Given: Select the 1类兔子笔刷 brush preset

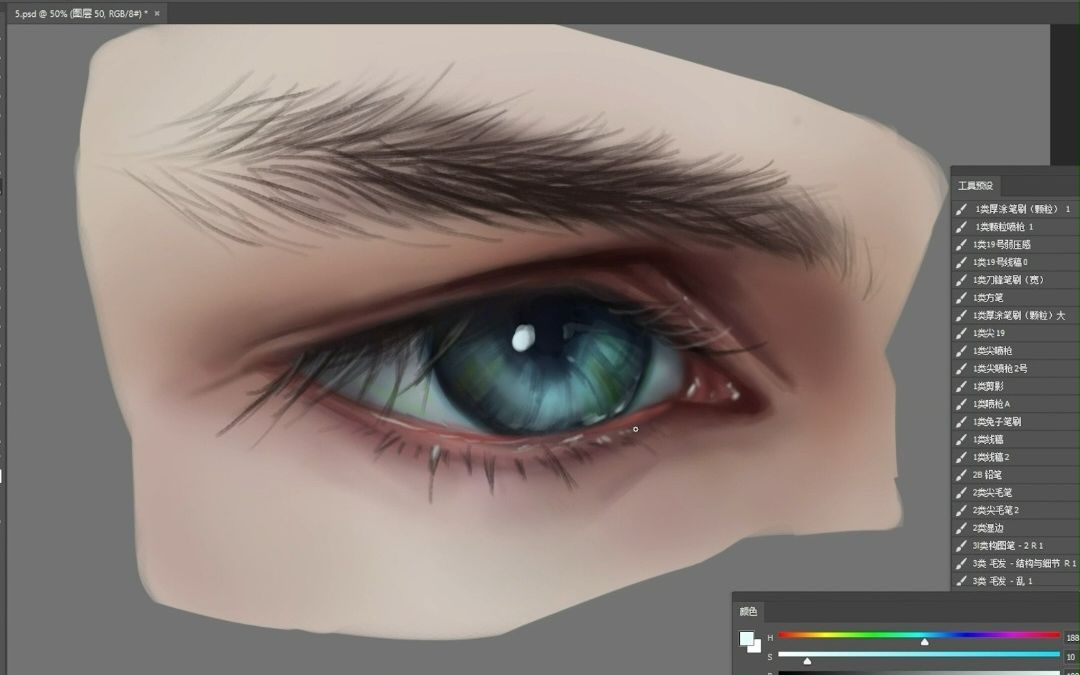Looking at the screenshot, I should [x=1016, y=422].
